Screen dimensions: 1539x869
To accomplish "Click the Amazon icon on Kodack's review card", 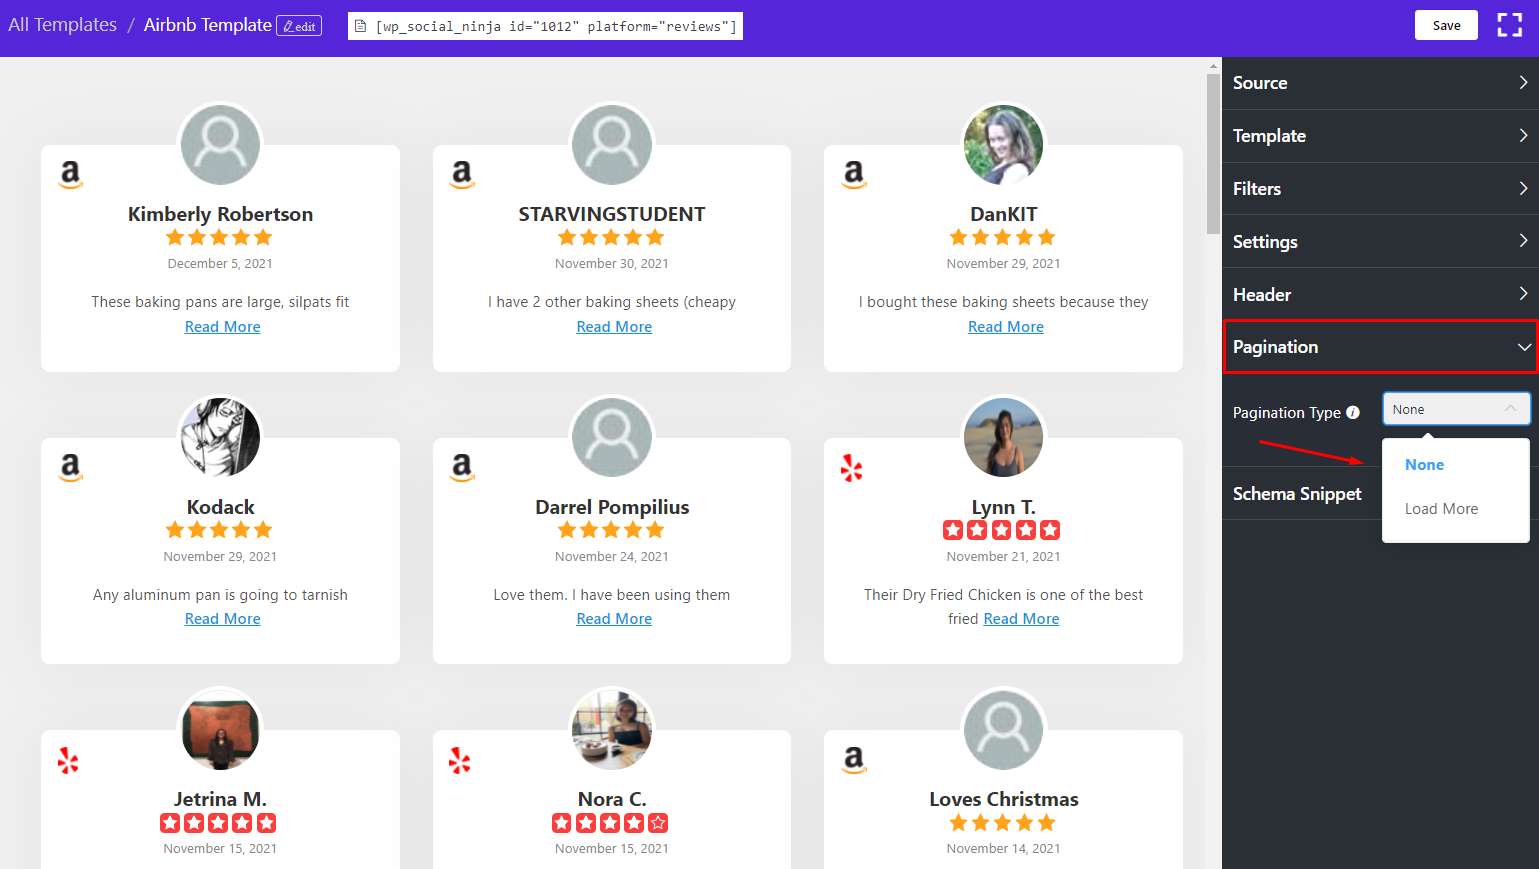I will pos(70,468).
